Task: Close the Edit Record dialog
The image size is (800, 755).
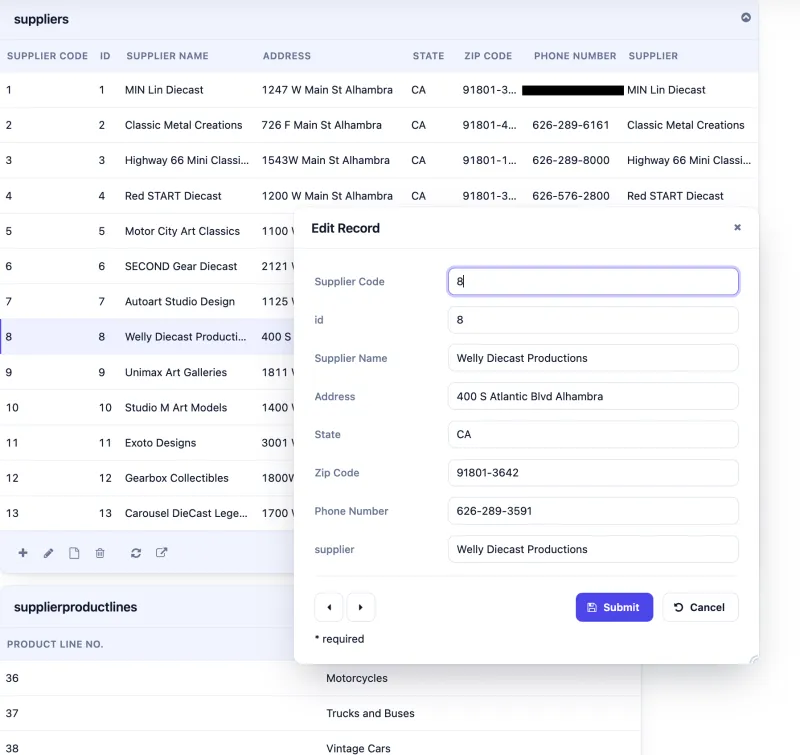Action: coord(737,227)
